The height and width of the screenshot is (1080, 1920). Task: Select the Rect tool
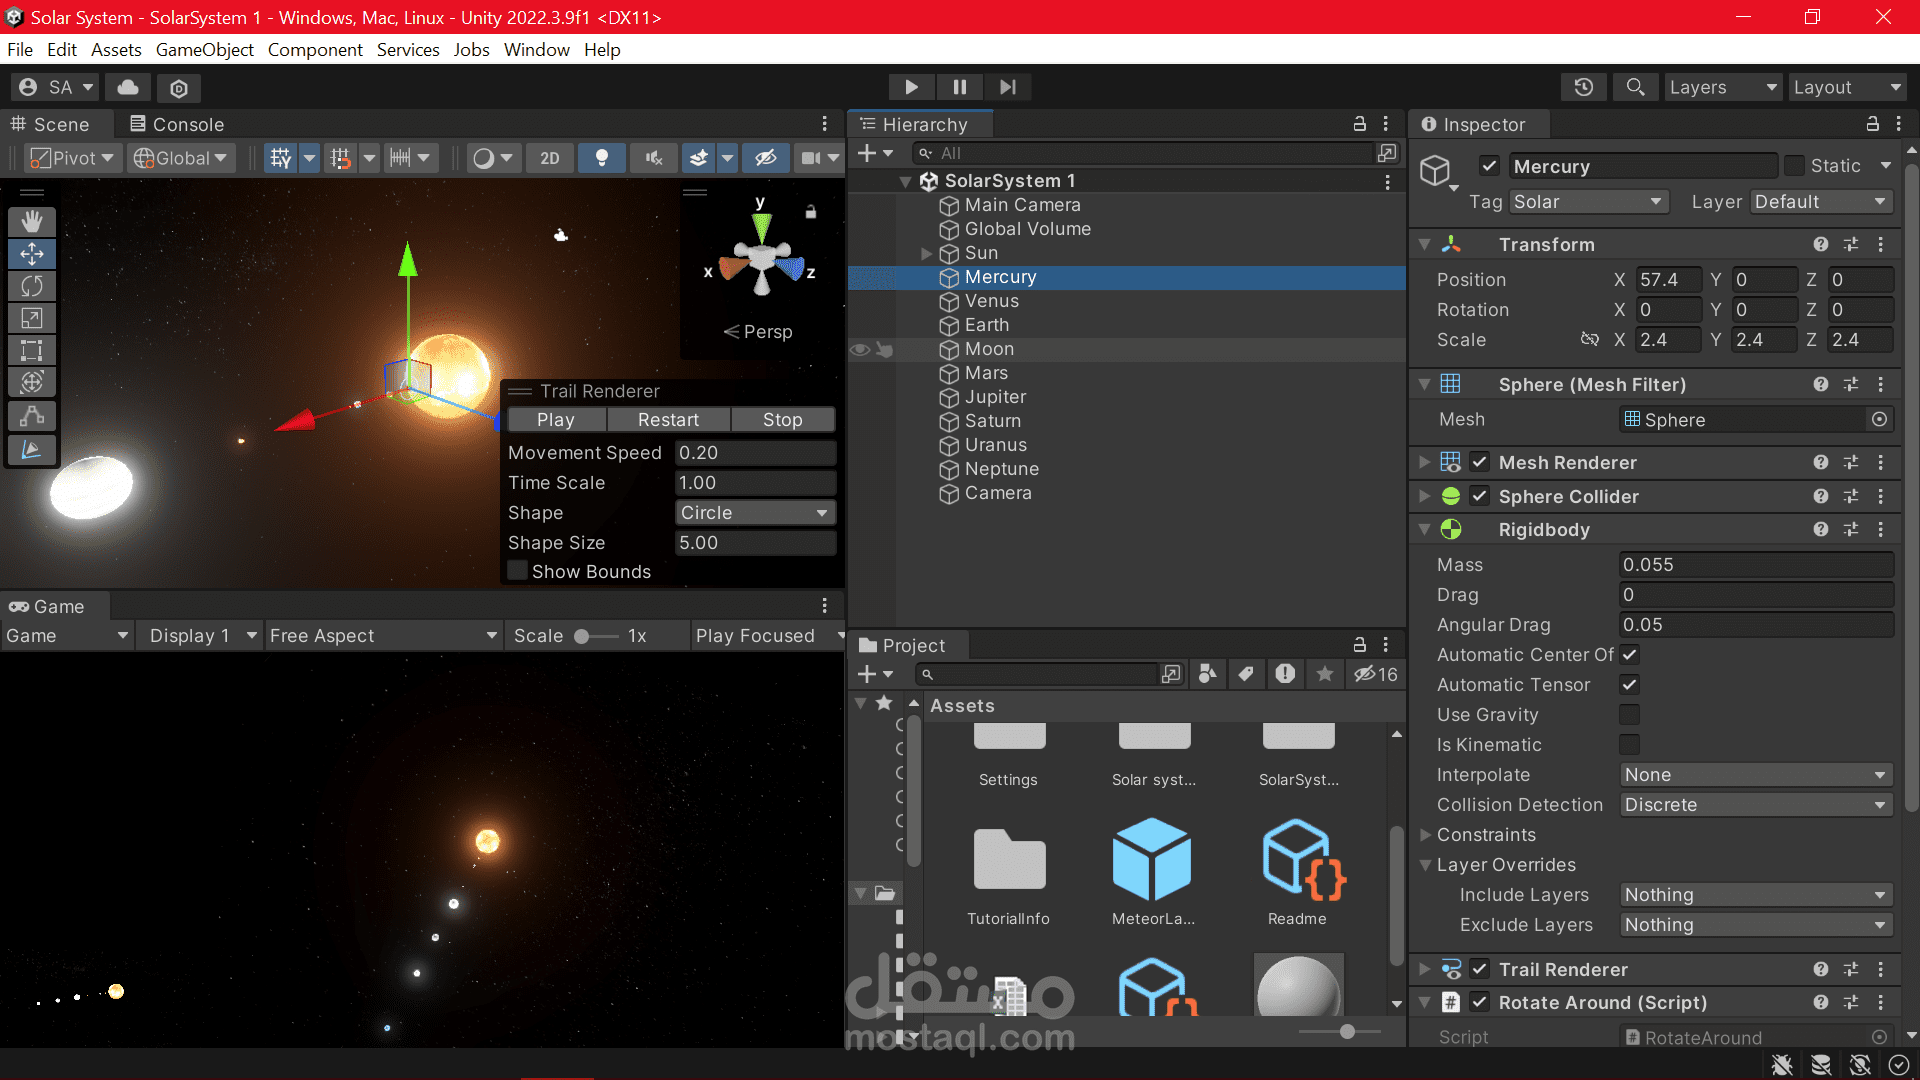click(32, 350)
